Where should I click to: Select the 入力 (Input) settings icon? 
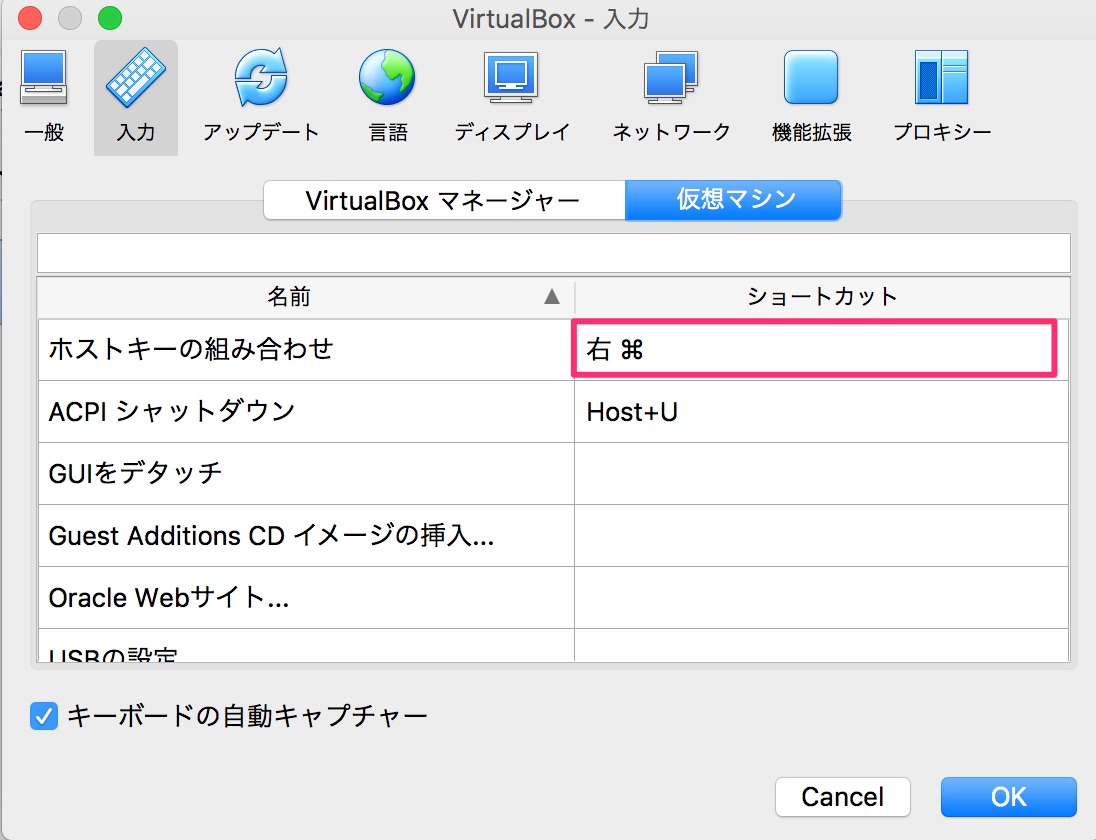pyautogui.click(x=135, y=95)
